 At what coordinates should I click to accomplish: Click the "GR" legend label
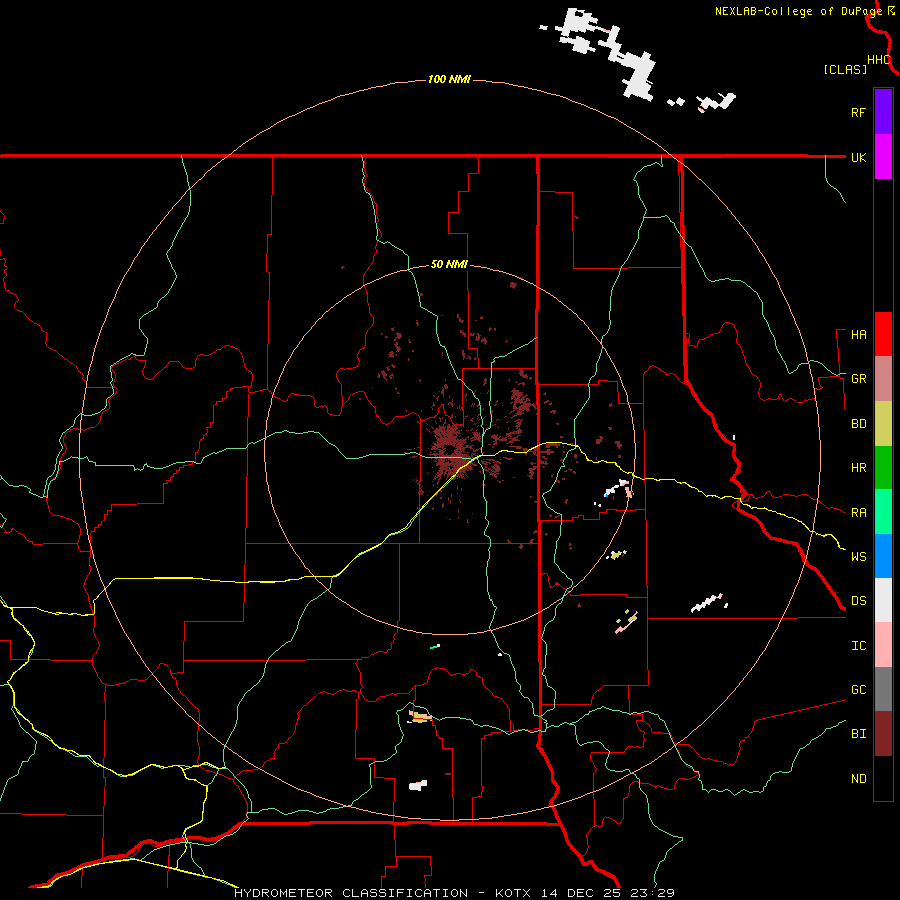click(x=858, y=379)
